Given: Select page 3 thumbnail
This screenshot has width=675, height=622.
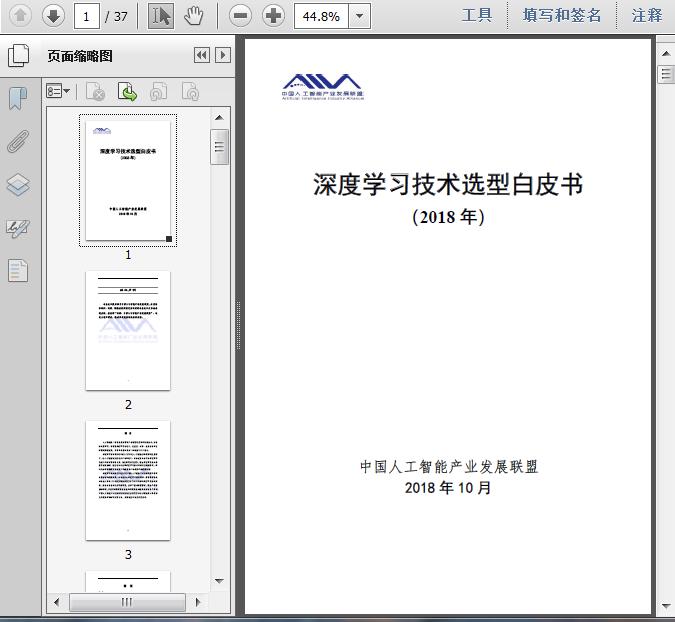Looking at the screenshot, I should (x=128, y=480).
